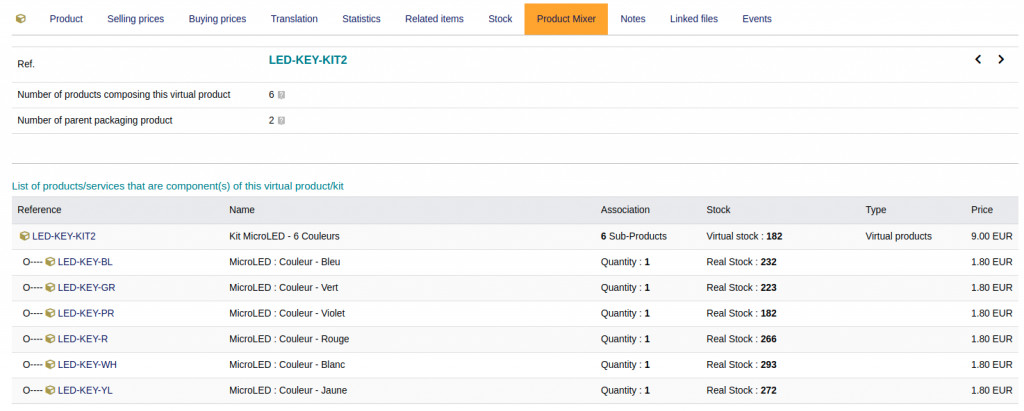Open the Translation tab
The image size is (1024, 411).
[294, 19]
